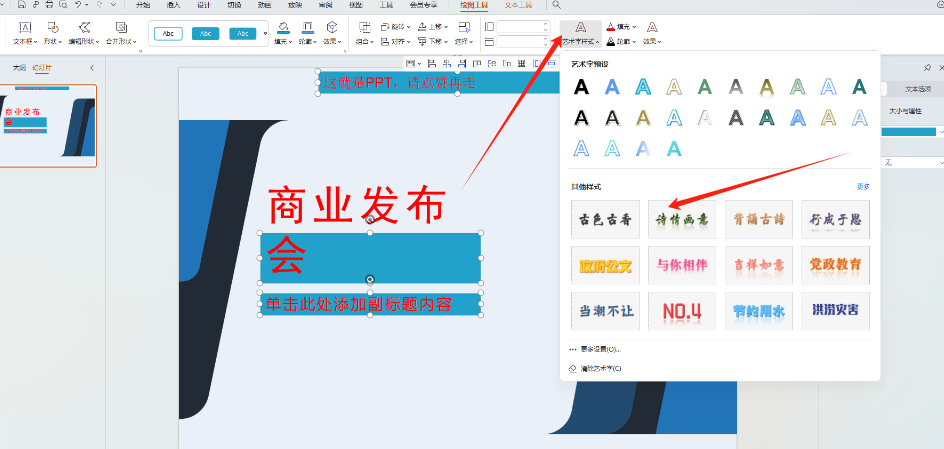Click the 更多 link beside 其他样式
This screenshot has width=944, height=449.
click(863, 187)
